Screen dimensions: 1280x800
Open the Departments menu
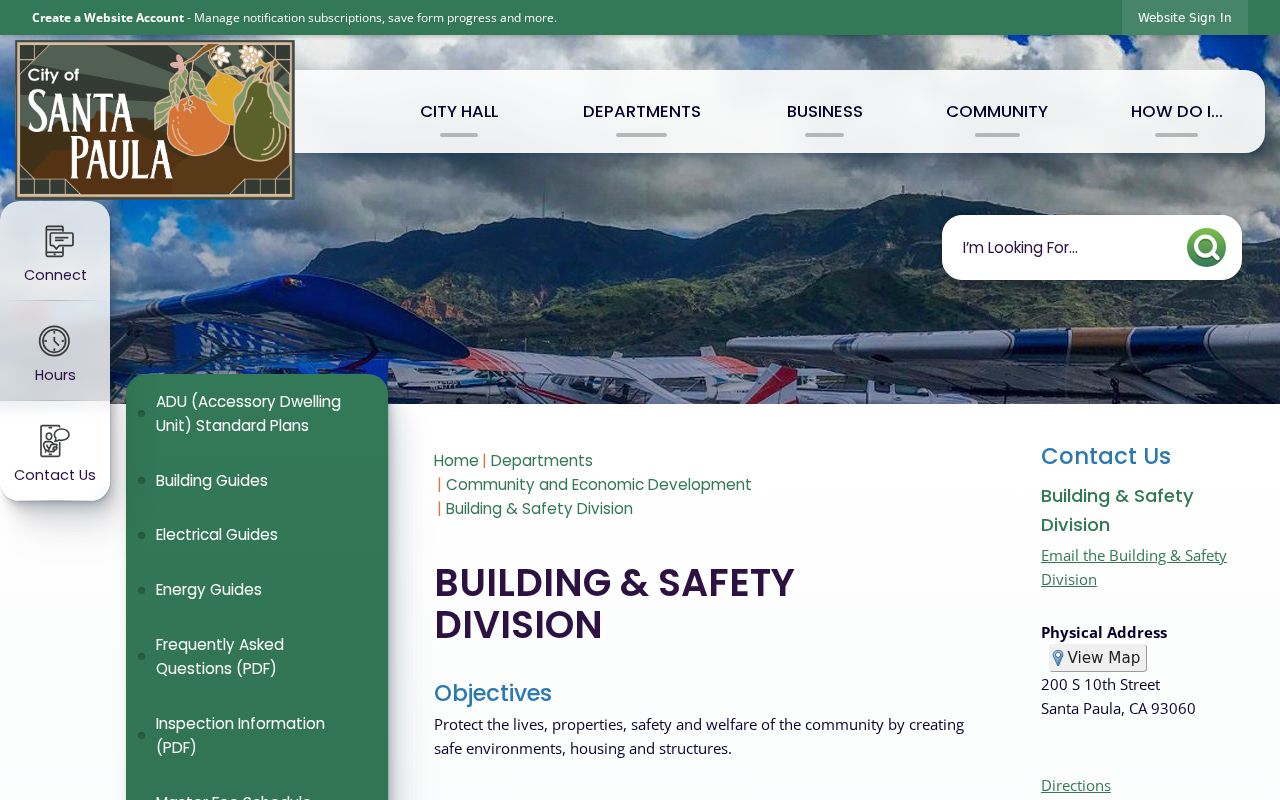click(642, 112)
